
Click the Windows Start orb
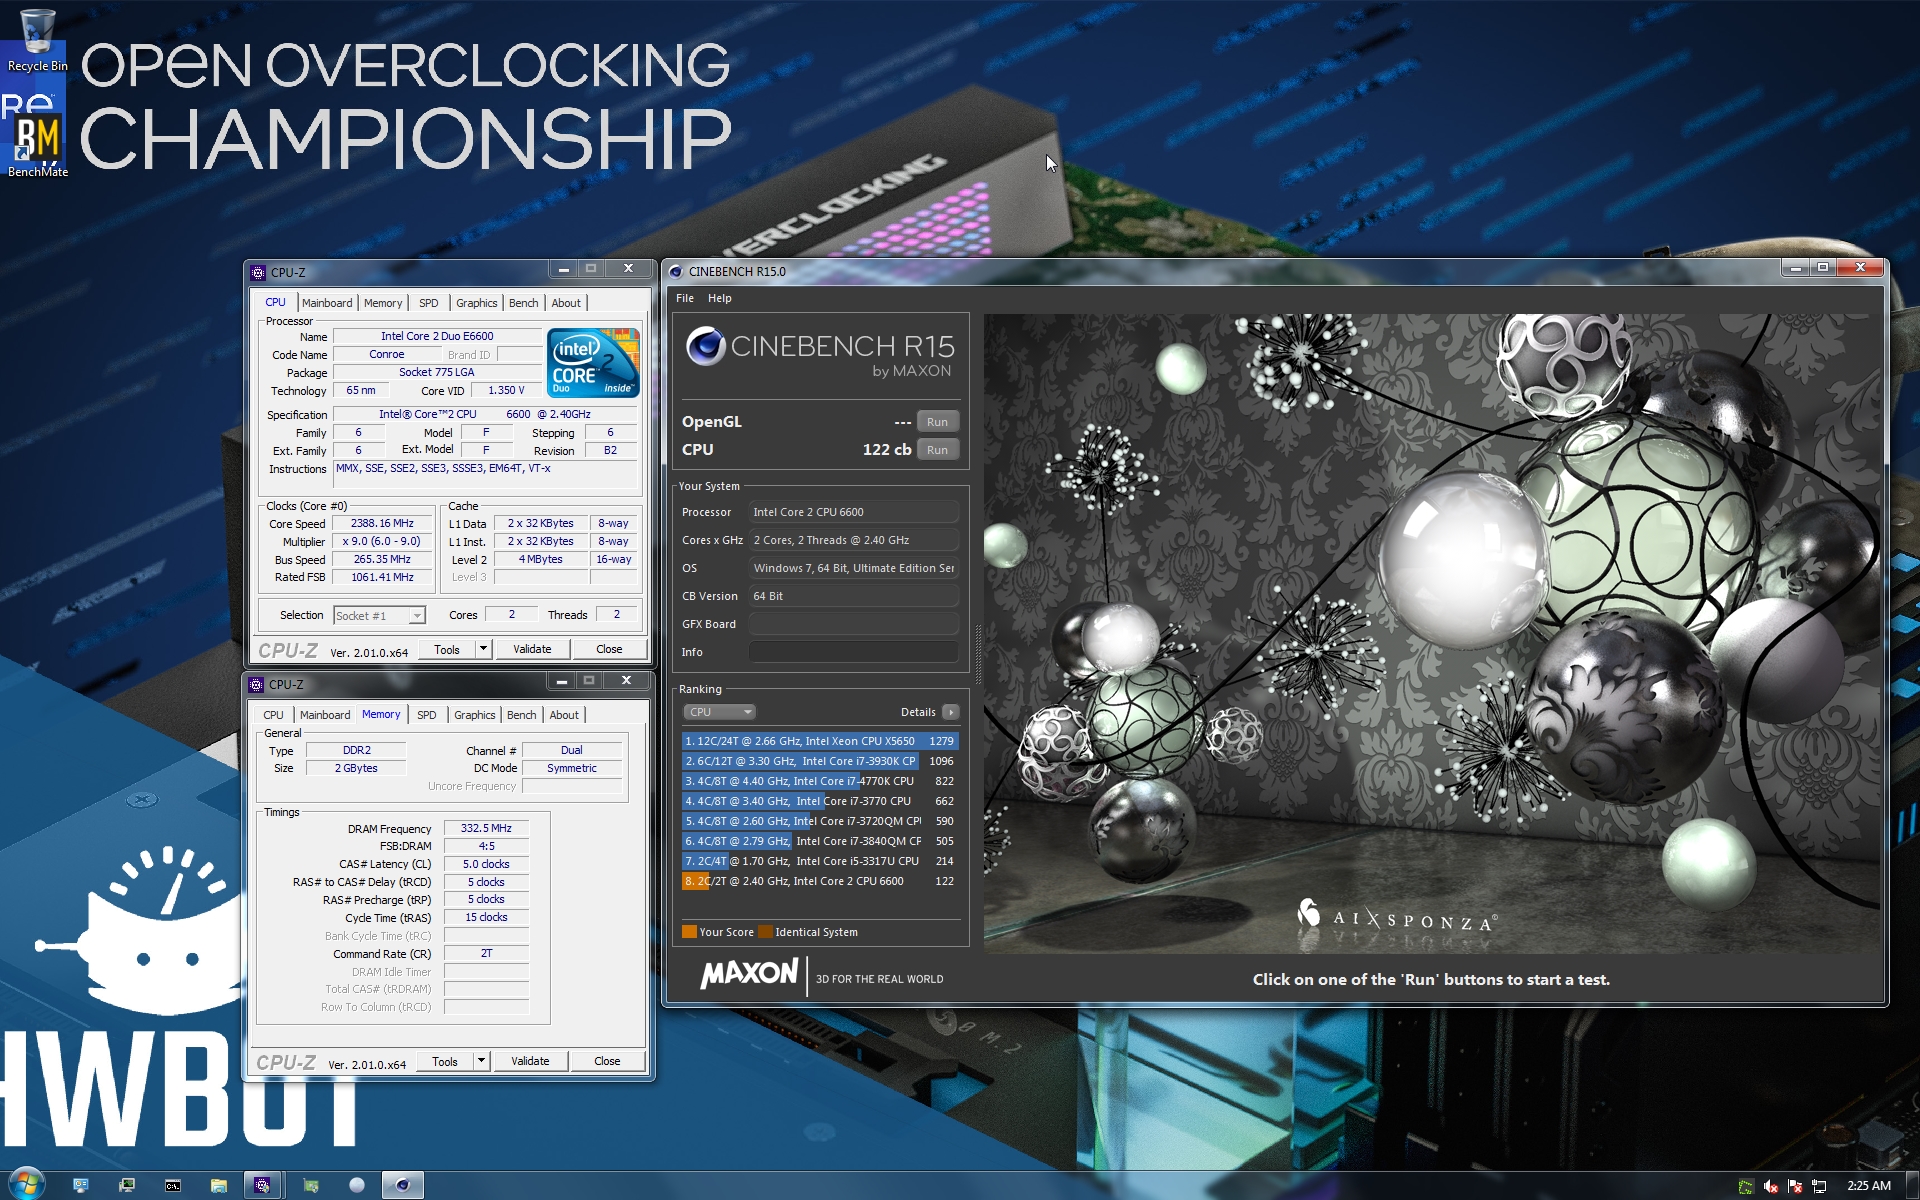tap(27, 1184)
